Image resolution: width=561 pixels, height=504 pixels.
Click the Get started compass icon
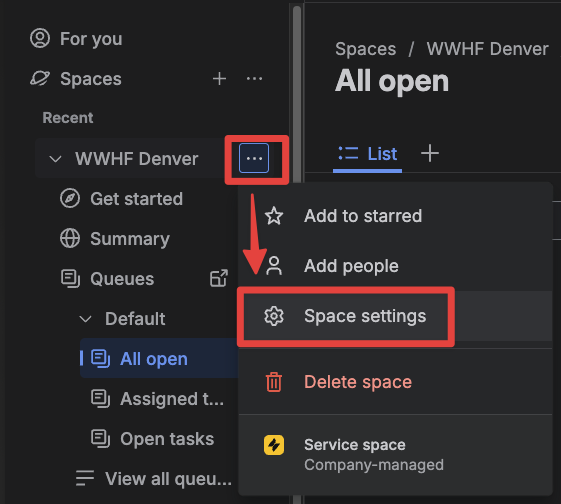[x=70, y=198]
